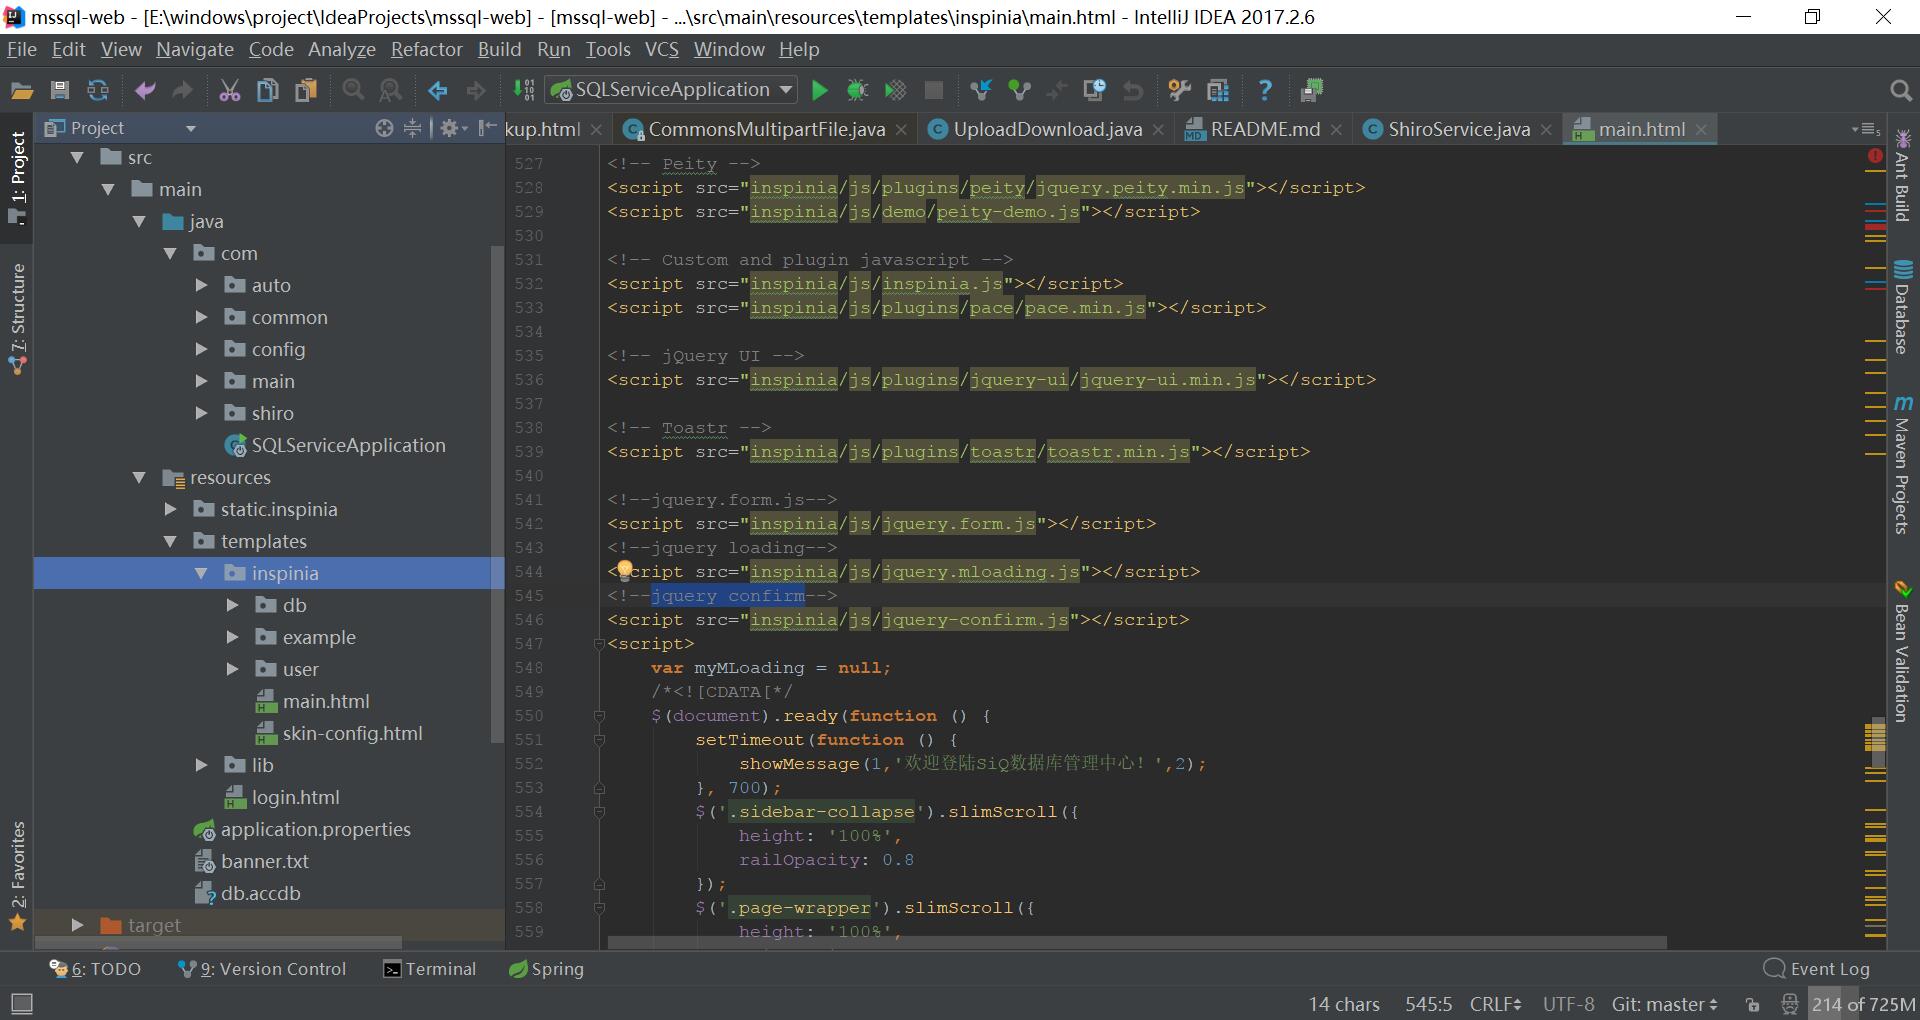Click the VCS Commit Changes icon
The image size is (1920, 1020).
click(1019, 91)
